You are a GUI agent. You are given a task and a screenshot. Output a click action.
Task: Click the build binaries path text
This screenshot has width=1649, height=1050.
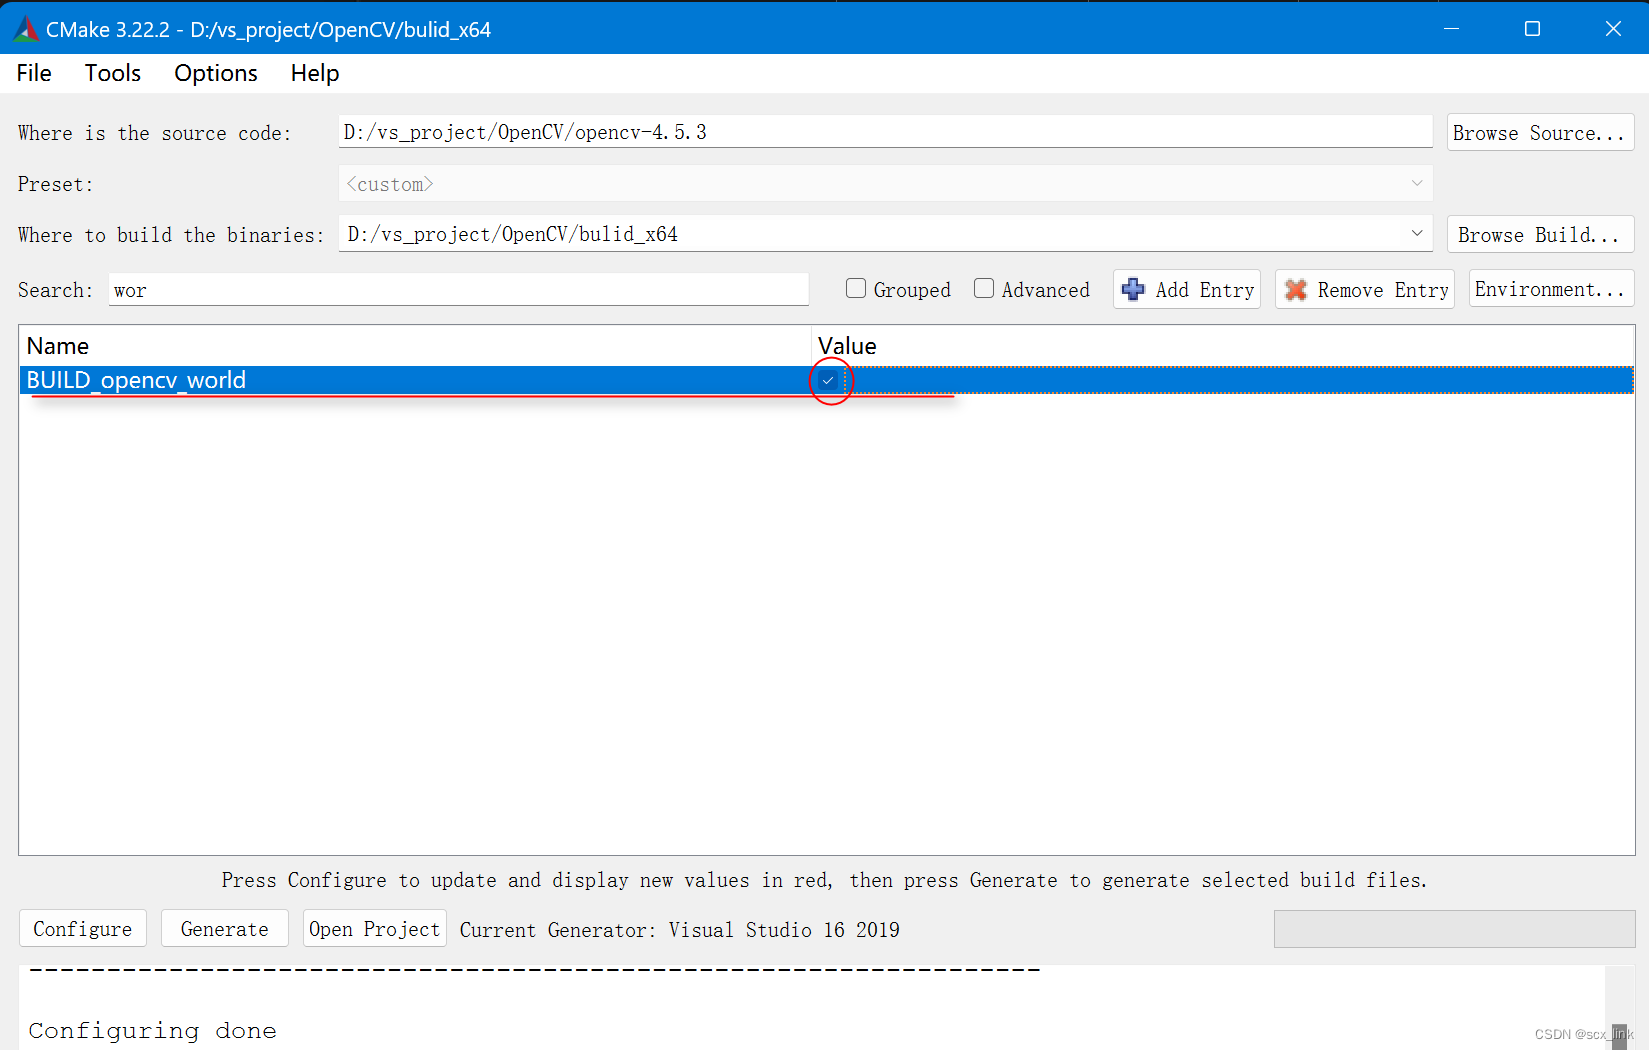(513, 234)
